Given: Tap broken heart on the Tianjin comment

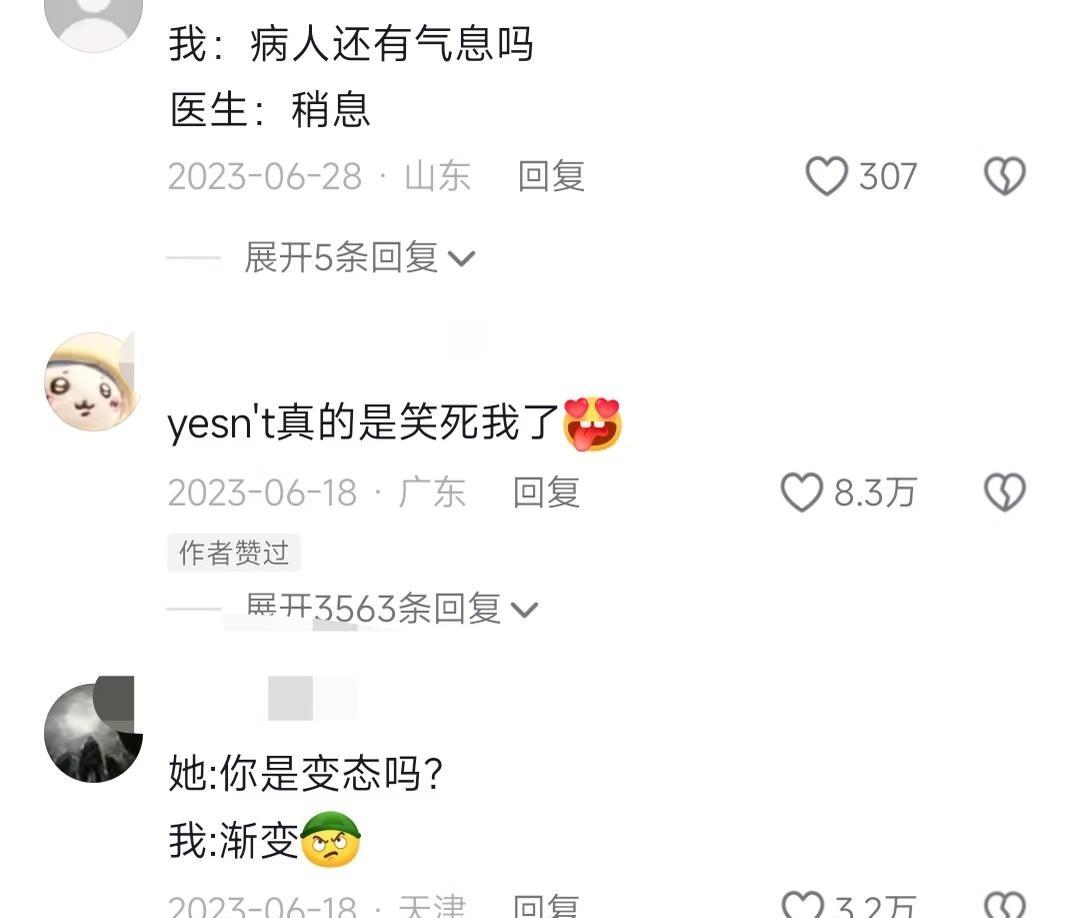Looking at the screenshot, I should click(1005, 904).
